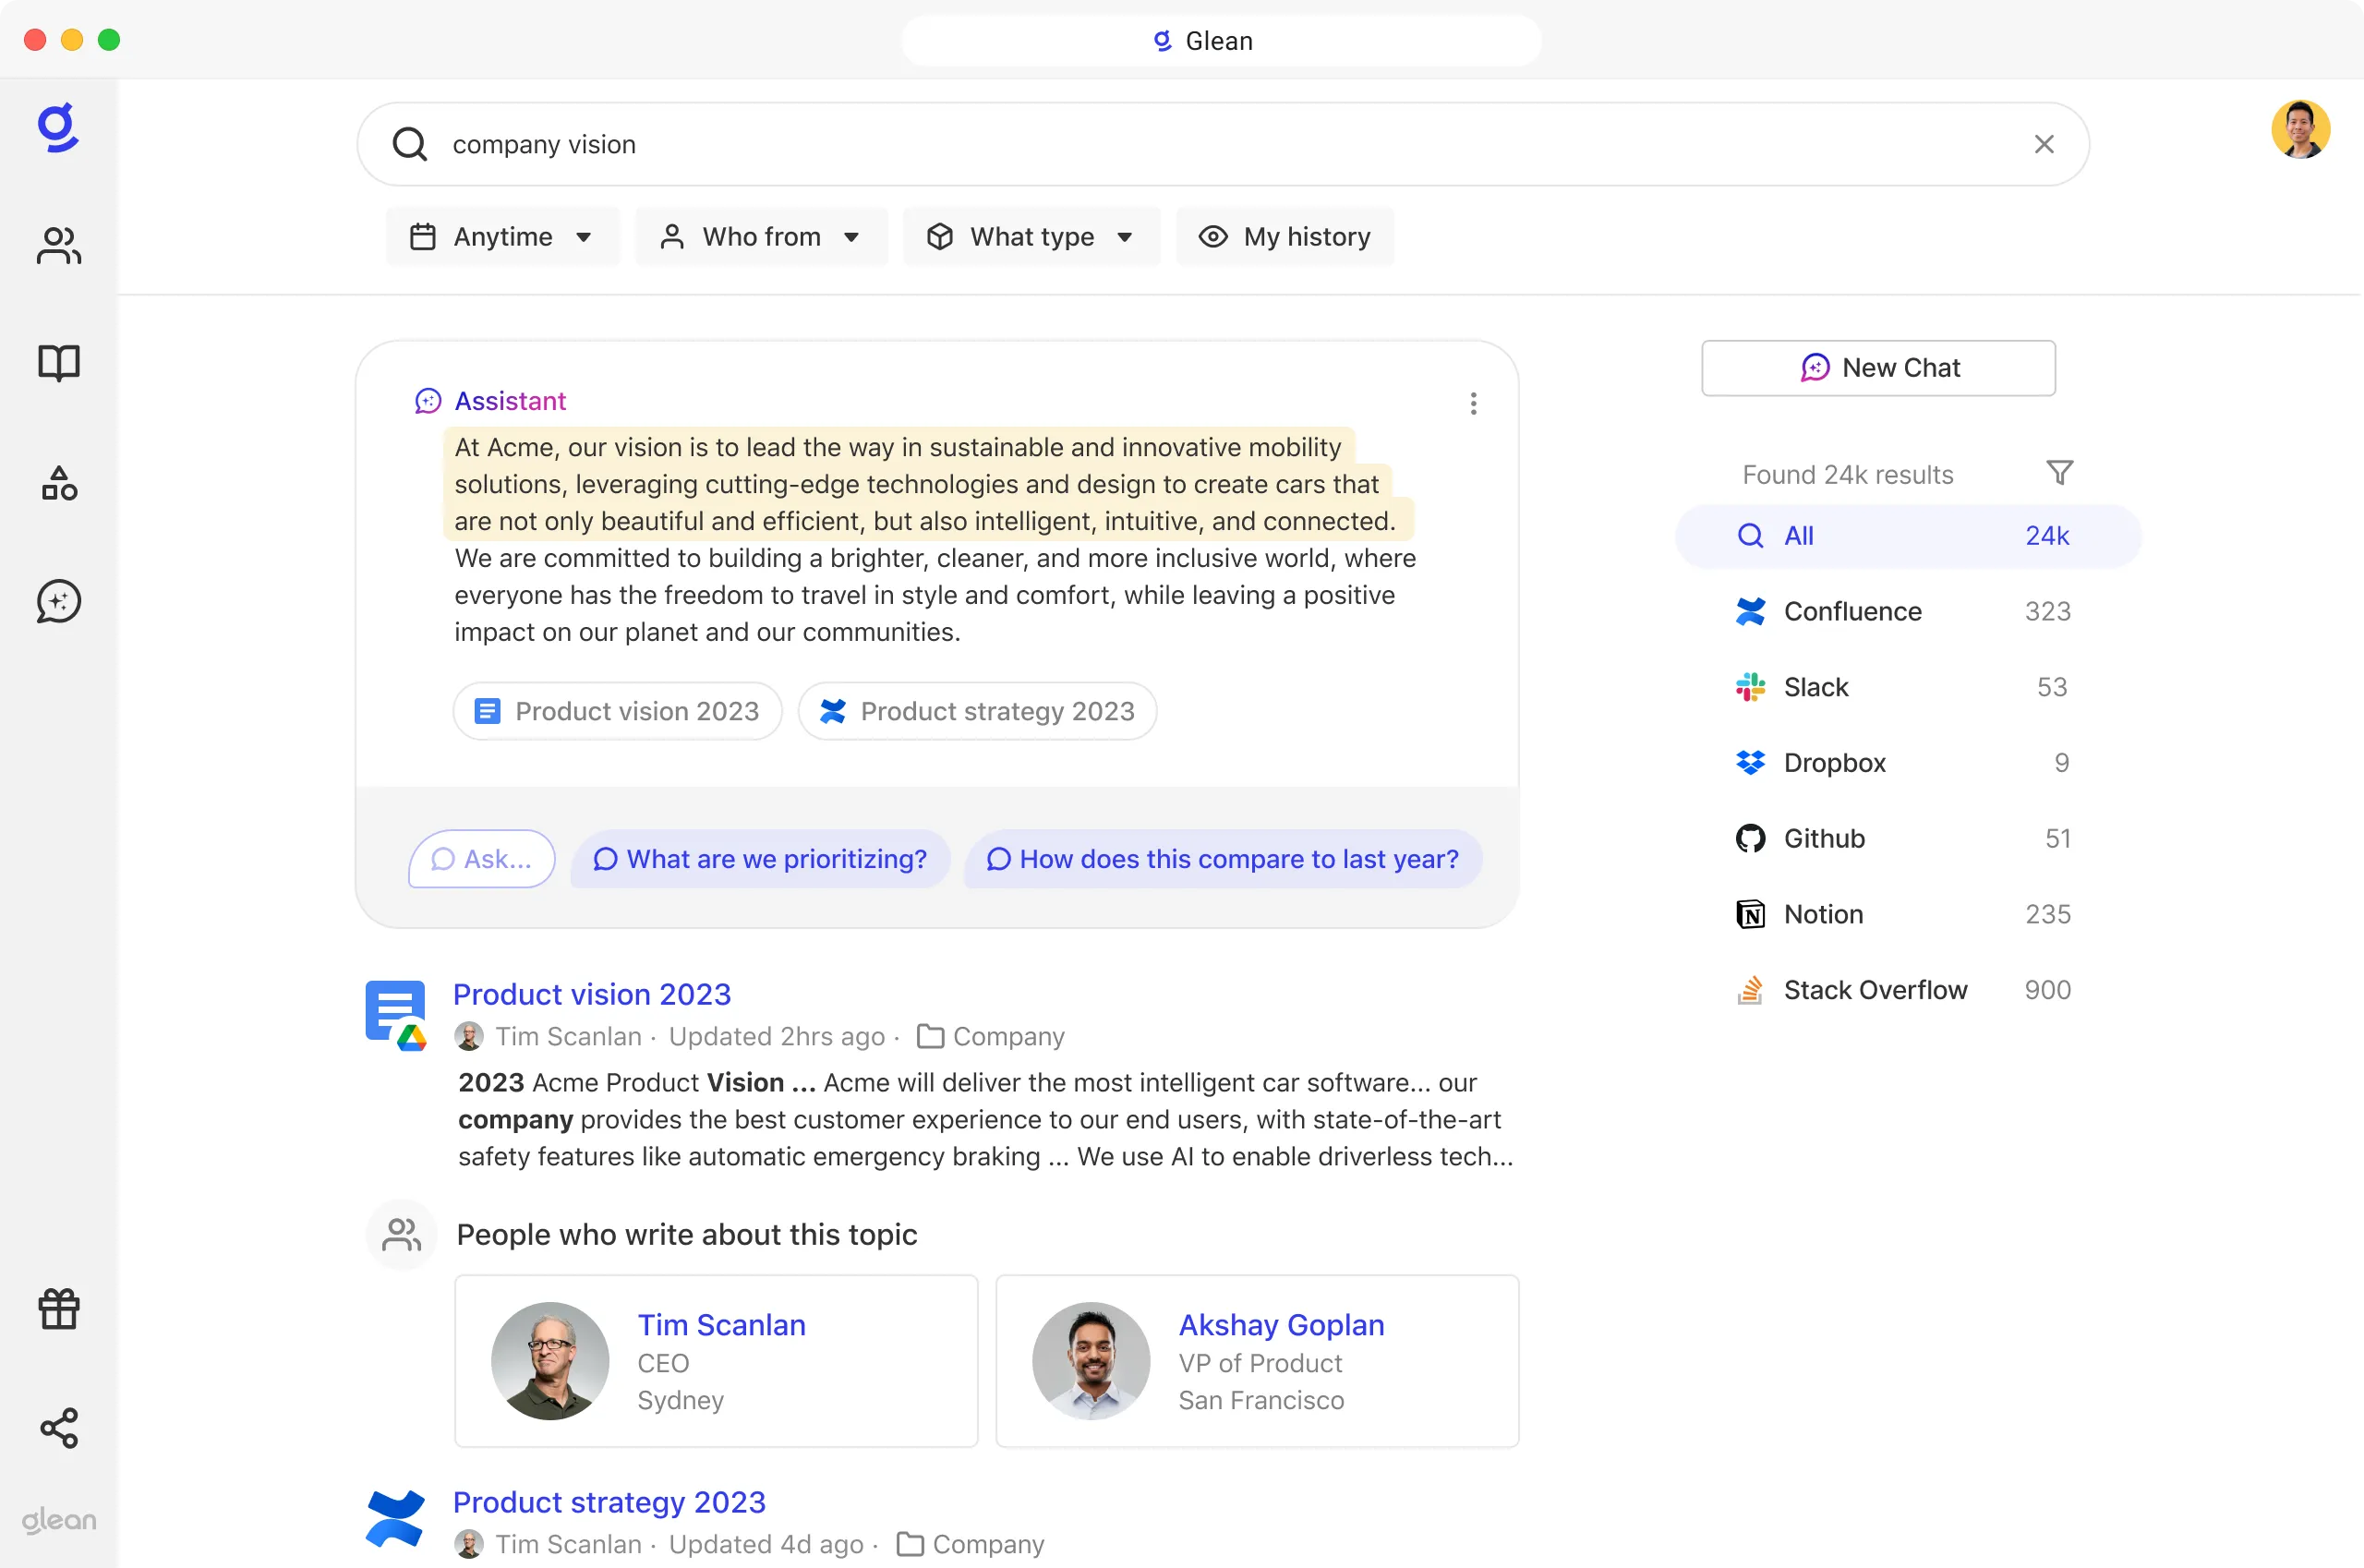Viewport: 2364px width, 1568px height.
Task: Open the Assistant card overflow menu
Action: (1473, 404)
